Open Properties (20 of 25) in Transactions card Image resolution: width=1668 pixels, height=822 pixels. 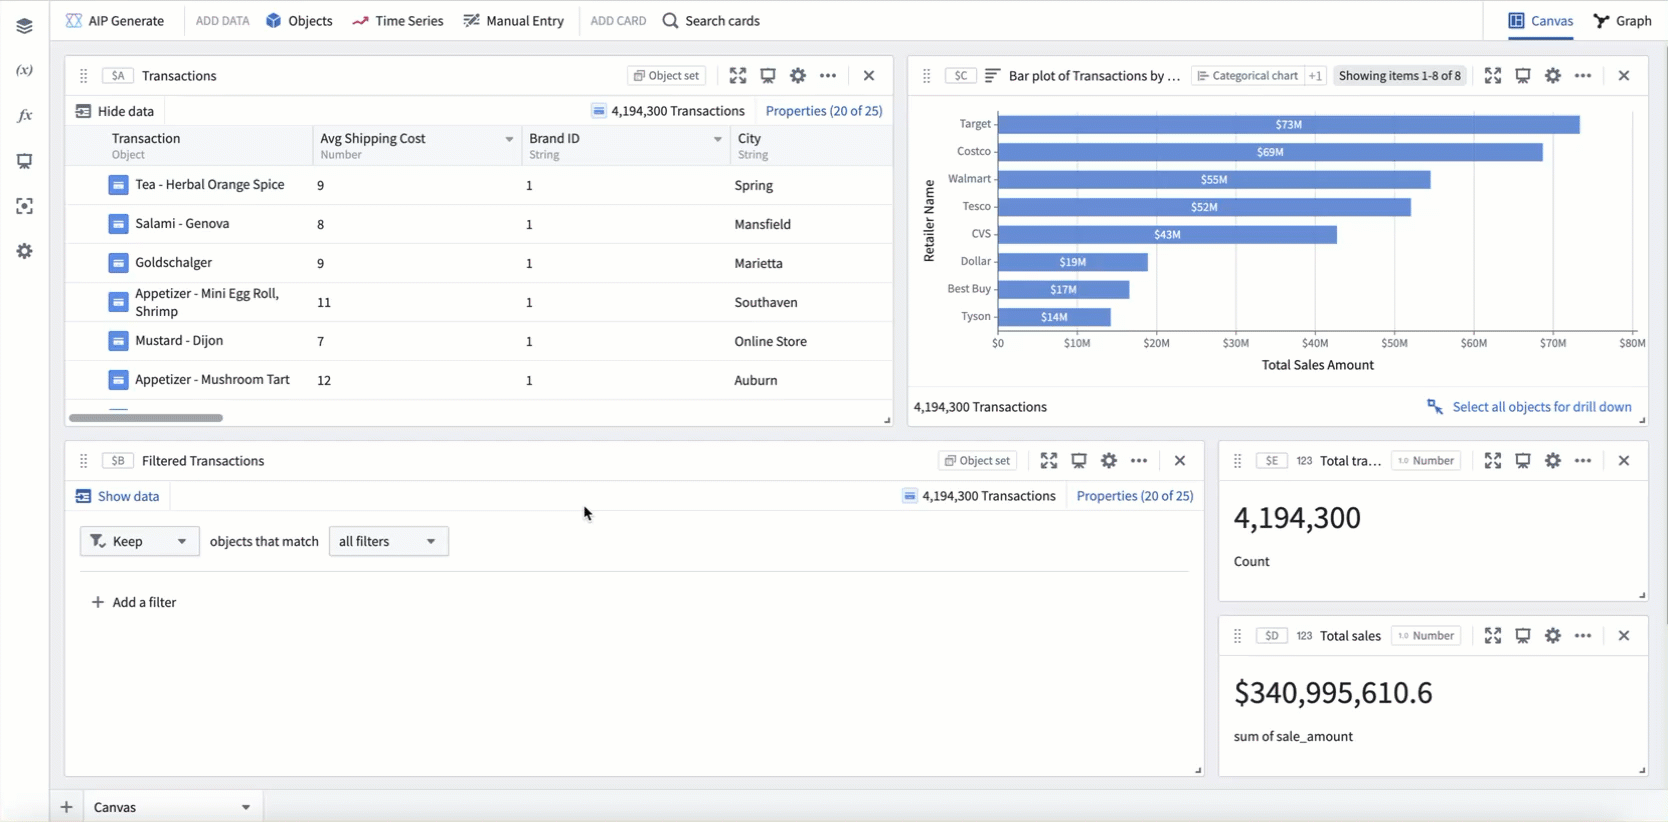click(x=824, y=111)
